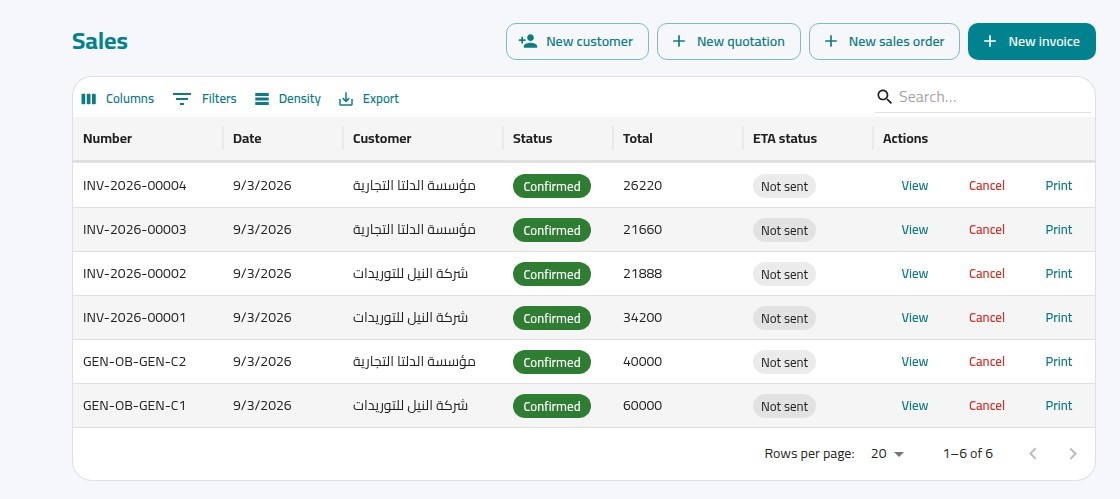Click Confirmed badge for INV-2026-00004
Viewport: 1120px width, 499px height.
551,186
